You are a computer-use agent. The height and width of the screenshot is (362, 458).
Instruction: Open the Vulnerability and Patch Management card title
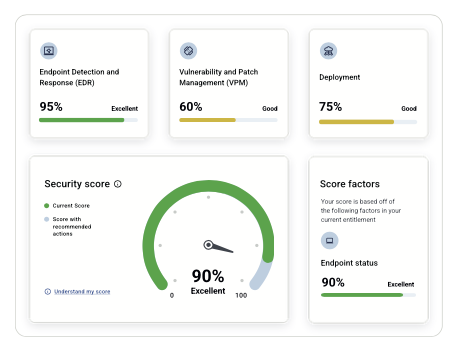coord(219,77)
